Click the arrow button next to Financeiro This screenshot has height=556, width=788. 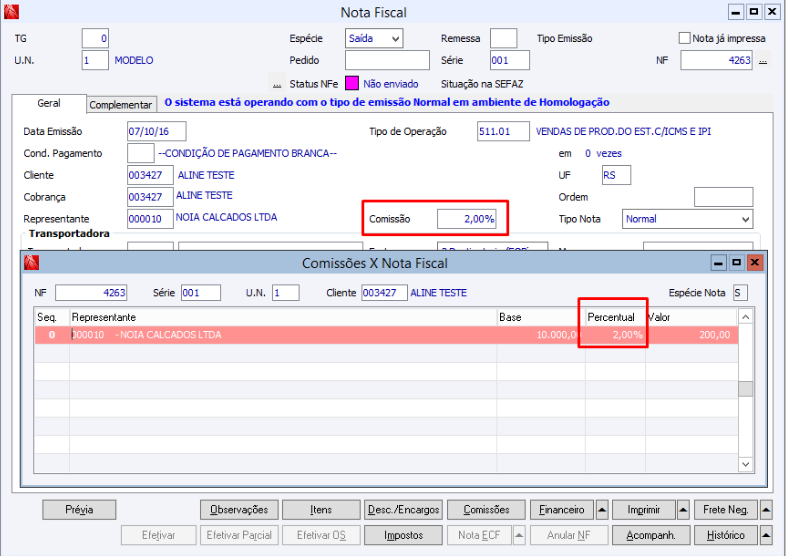[x=601, y=510]
